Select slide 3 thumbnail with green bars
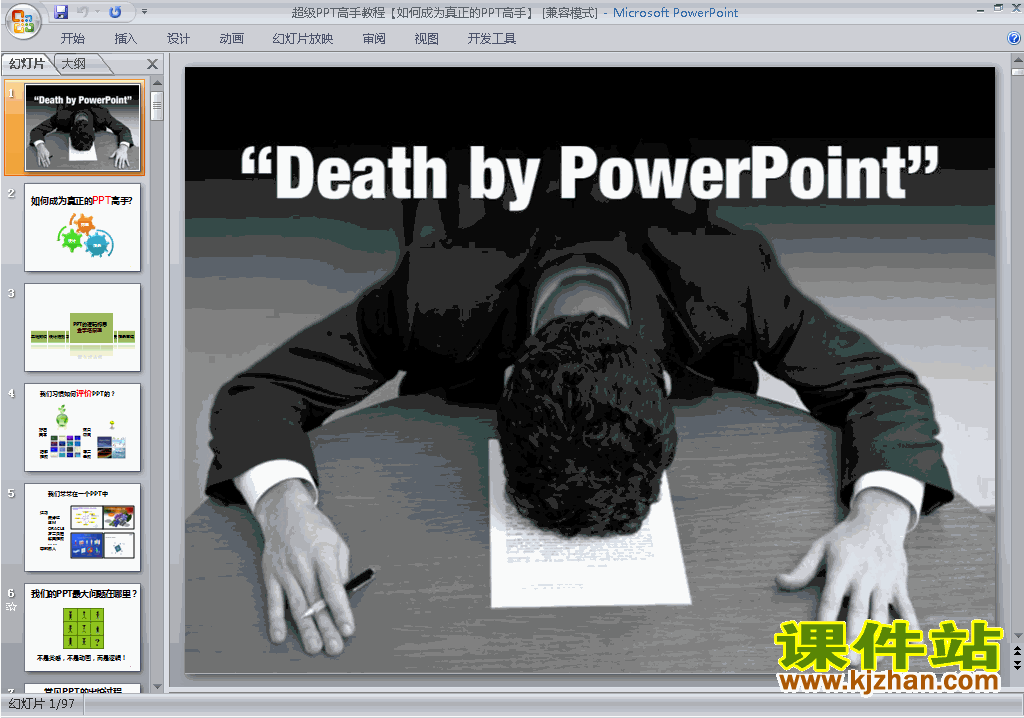This screenshot has height=718, width=1024. (82, 327)
